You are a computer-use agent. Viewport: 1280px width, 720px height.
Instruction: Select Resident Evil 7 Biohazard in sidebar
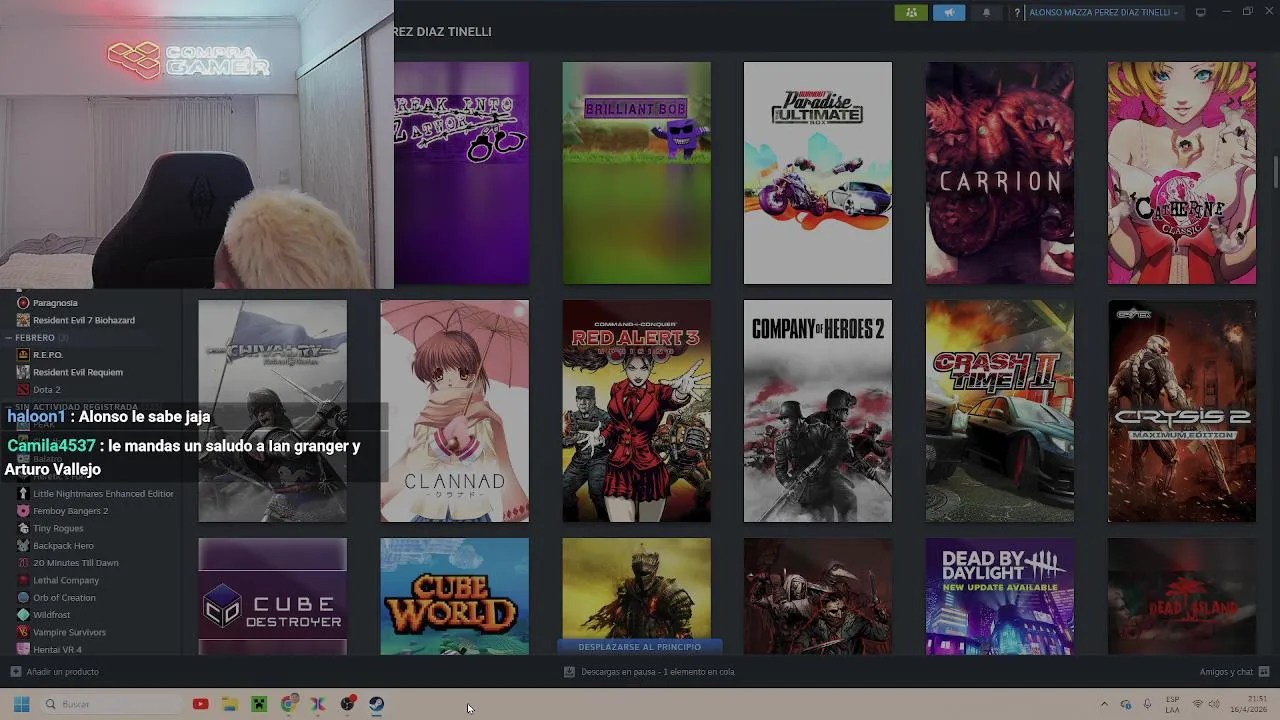(83, 320)
